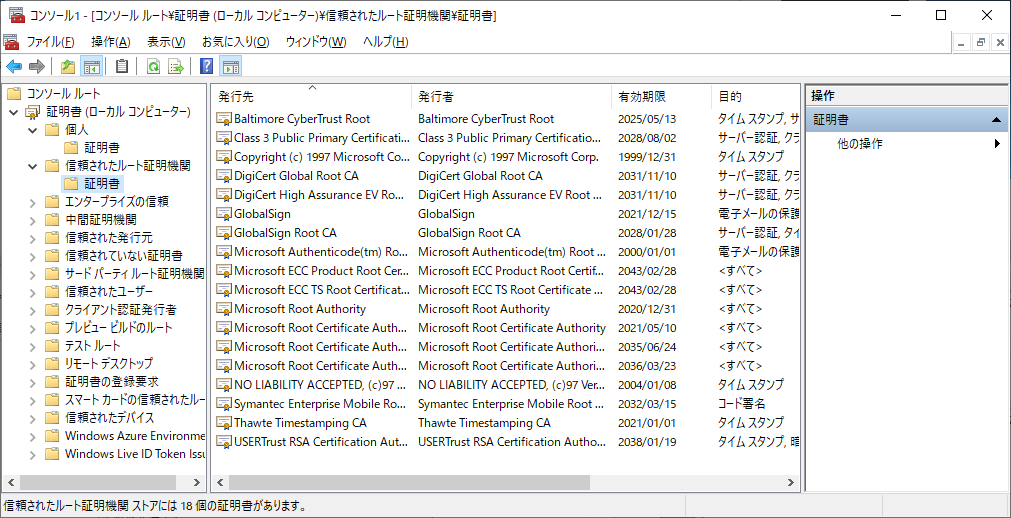Expand エンタープライズの信頼 folder

tap(33, 202)
